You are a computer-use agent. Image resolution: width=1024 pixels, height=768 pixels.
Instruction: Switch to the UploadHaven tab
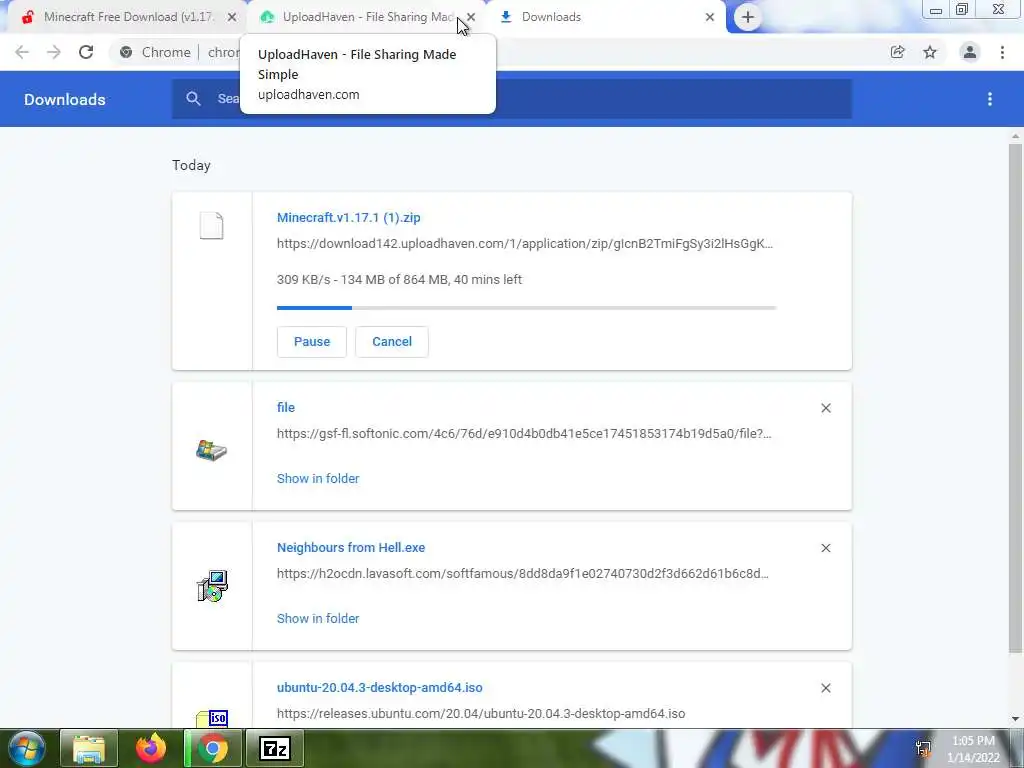366,17
